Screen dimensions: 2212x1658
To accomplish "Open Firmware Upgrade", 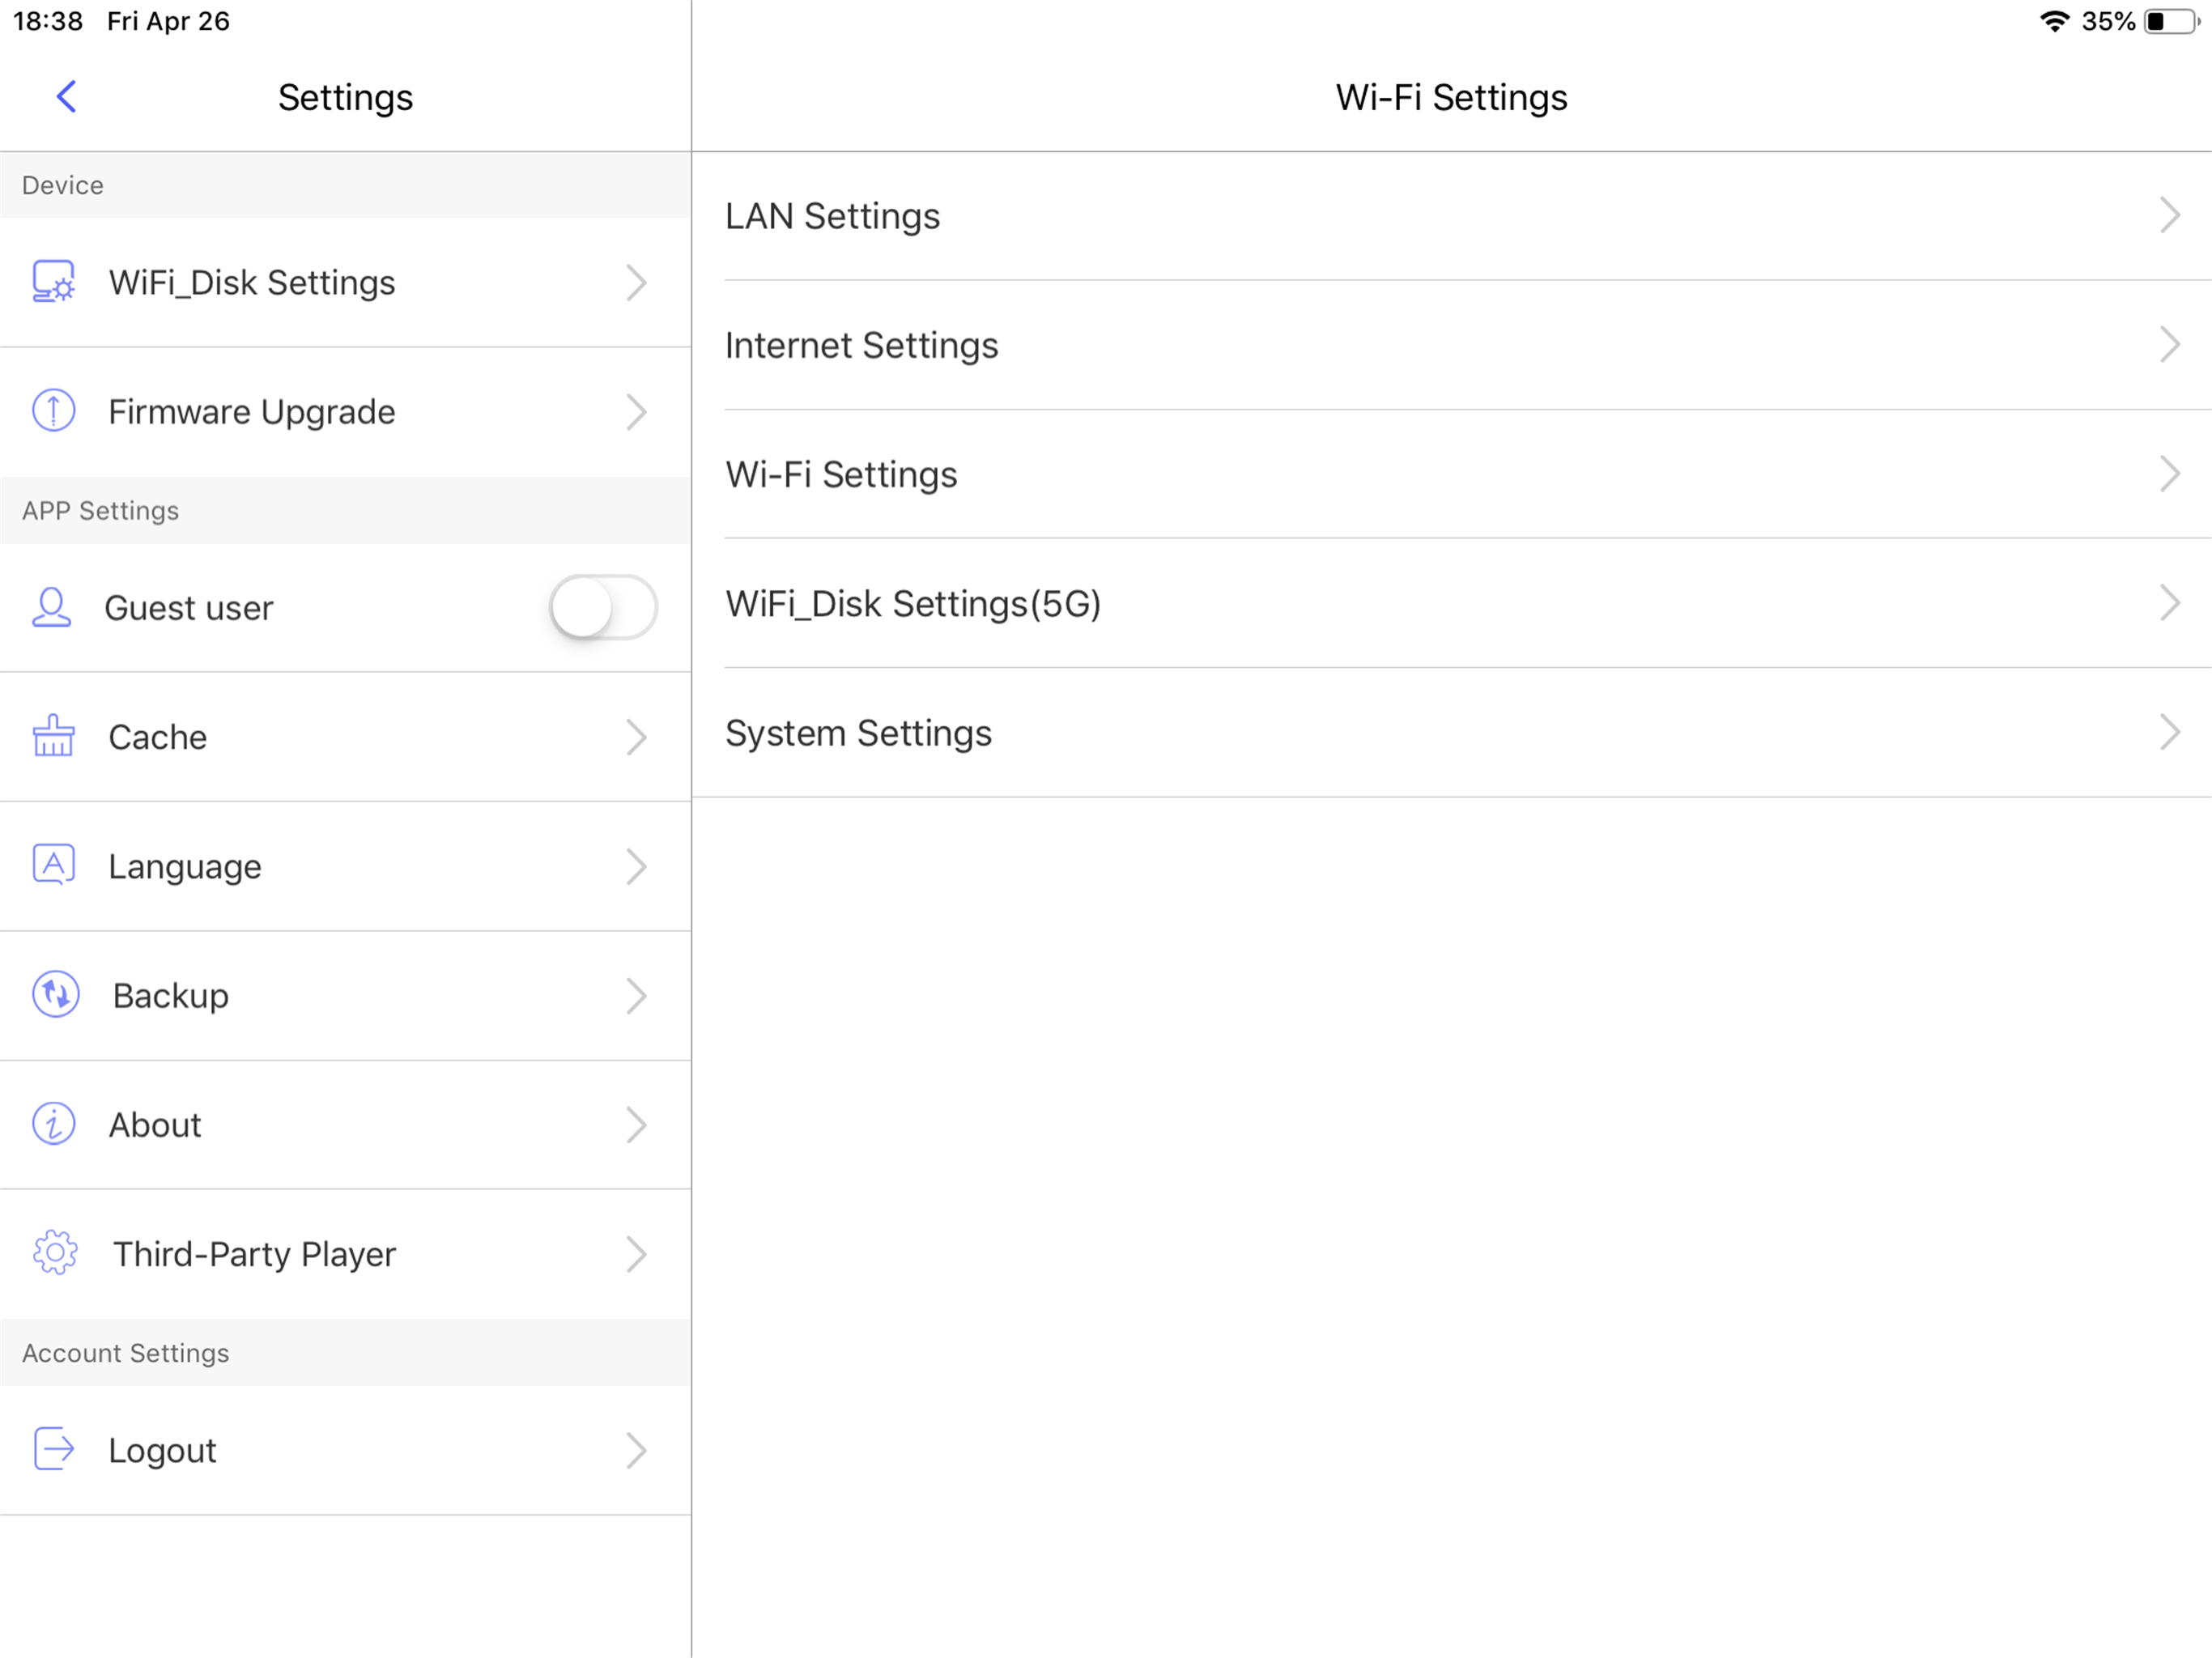I will coord(345,412).
